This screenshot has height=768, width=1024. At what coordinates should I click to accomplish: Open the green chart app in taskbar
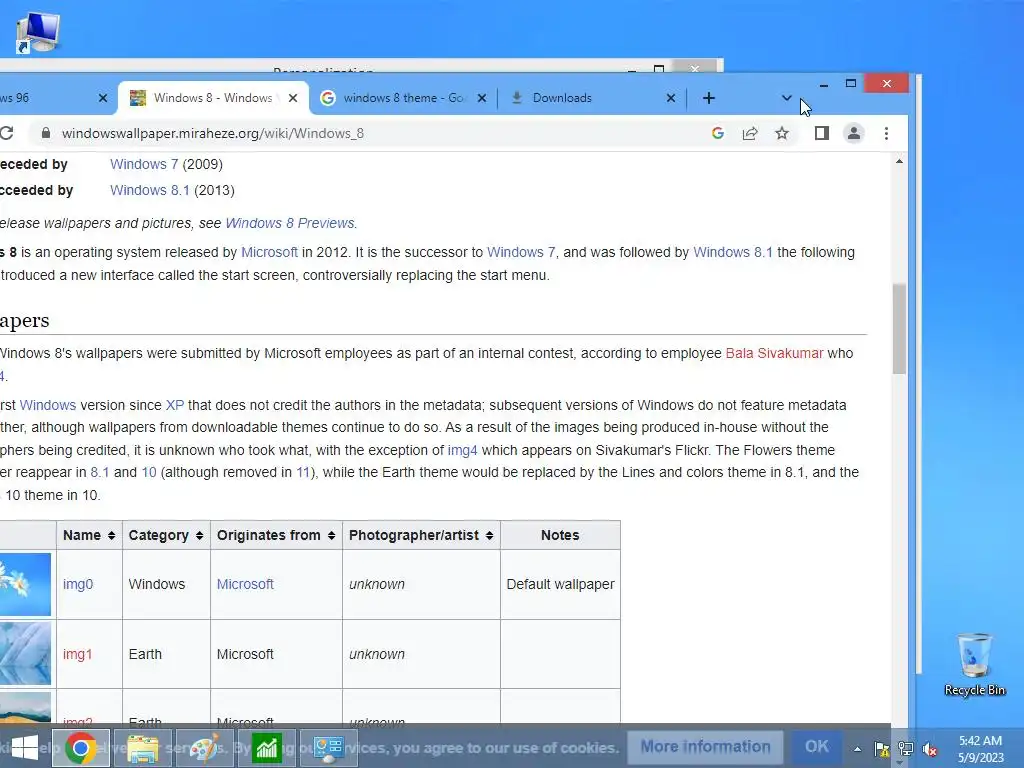pos(267,748)
